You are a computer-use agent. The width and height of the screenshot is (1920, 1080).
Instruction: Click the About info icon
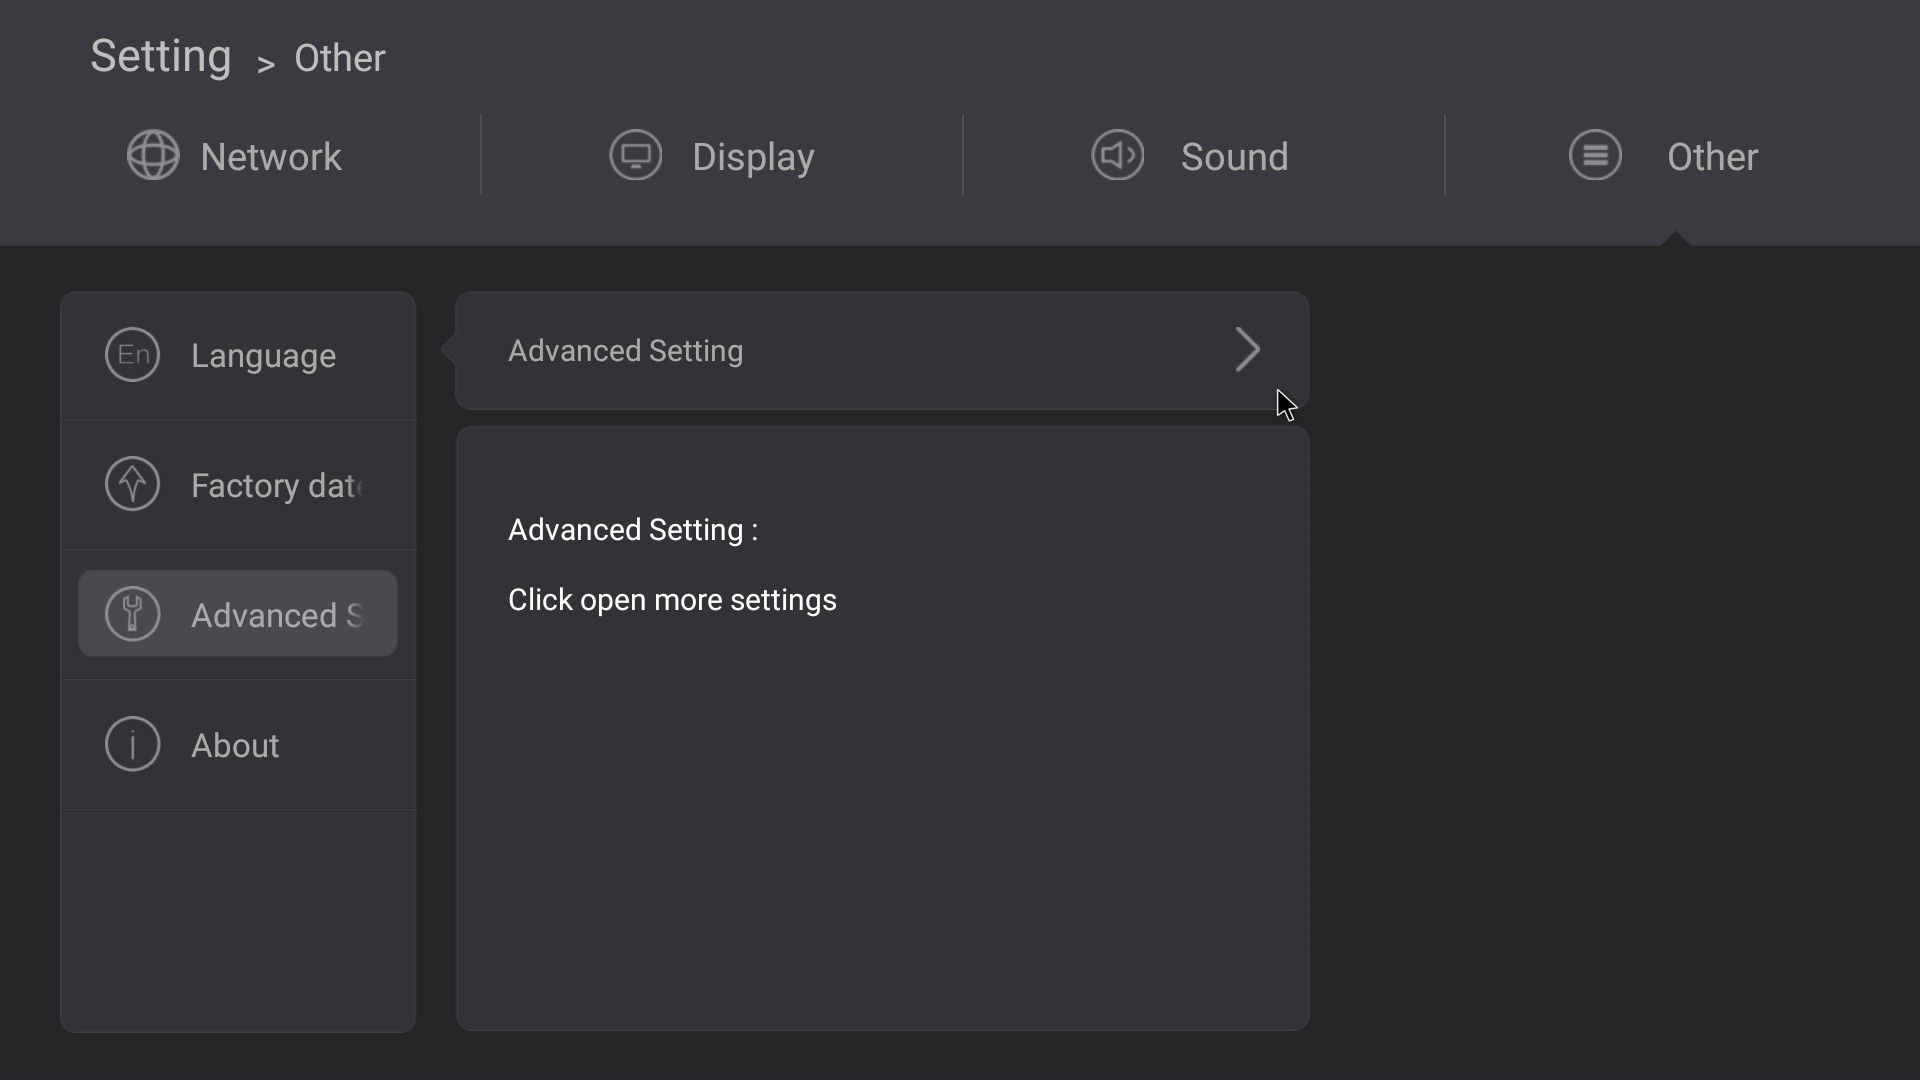click(x=133, y=744)
